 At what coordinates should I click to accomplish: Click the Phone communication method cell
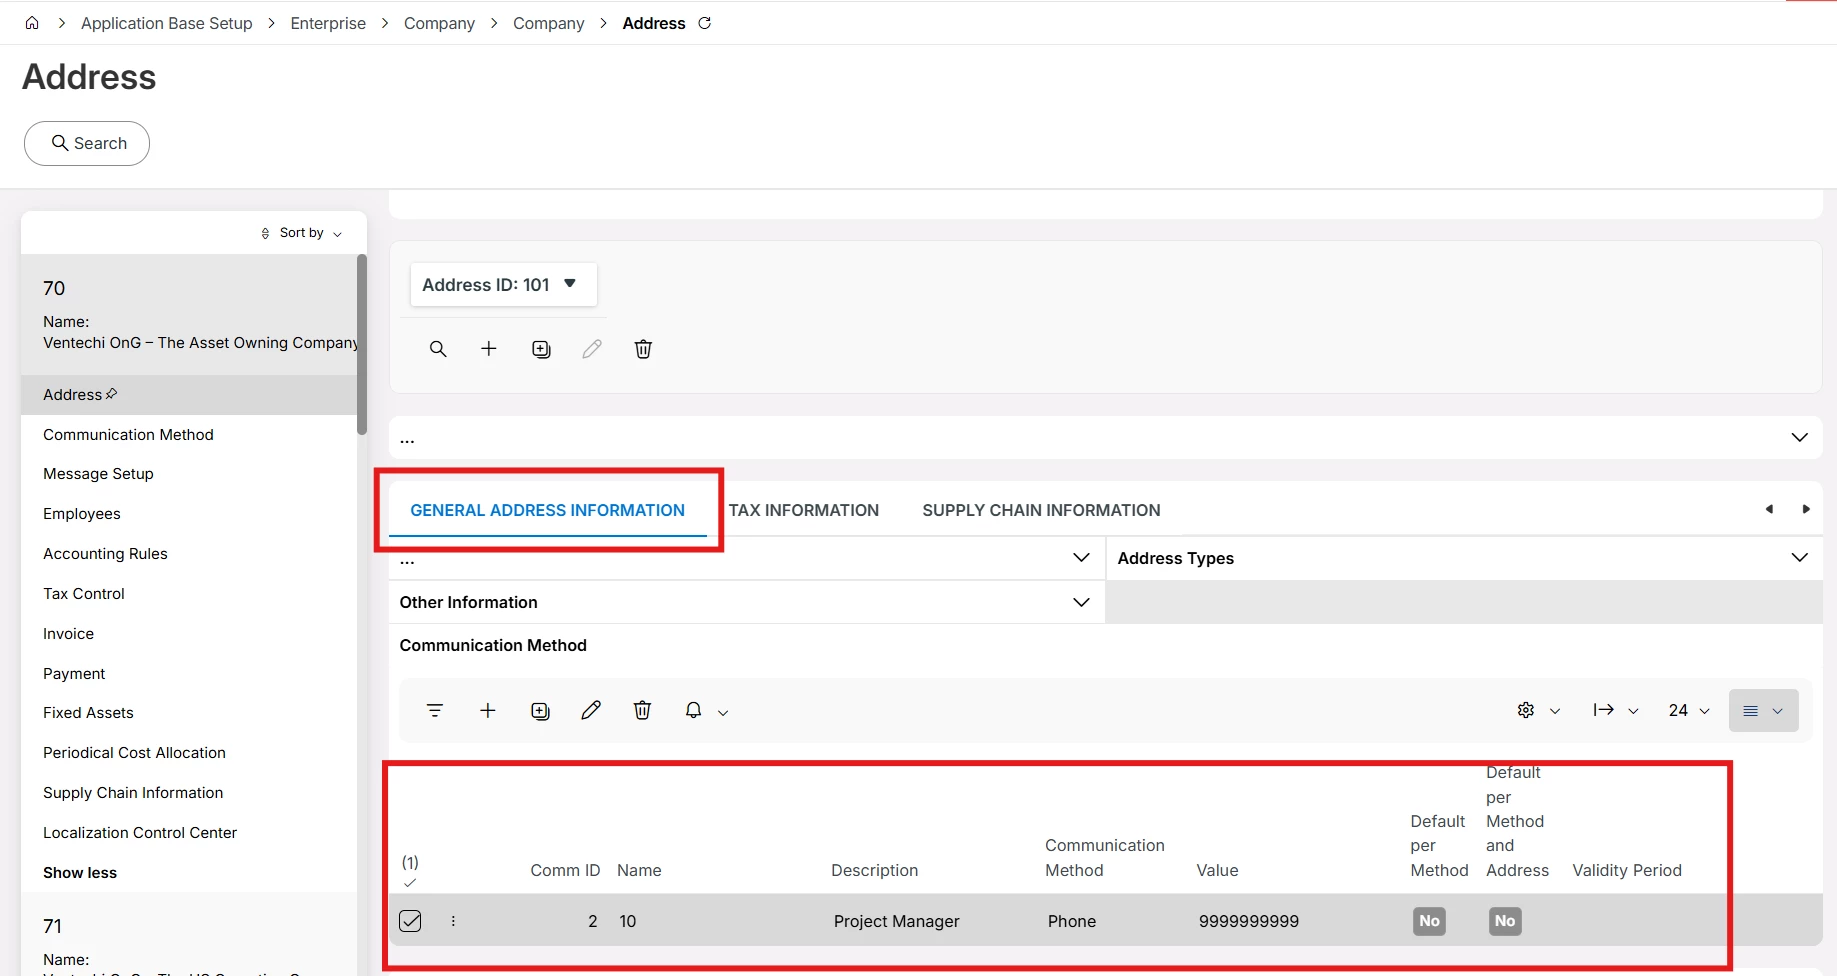coord(1072,921)
